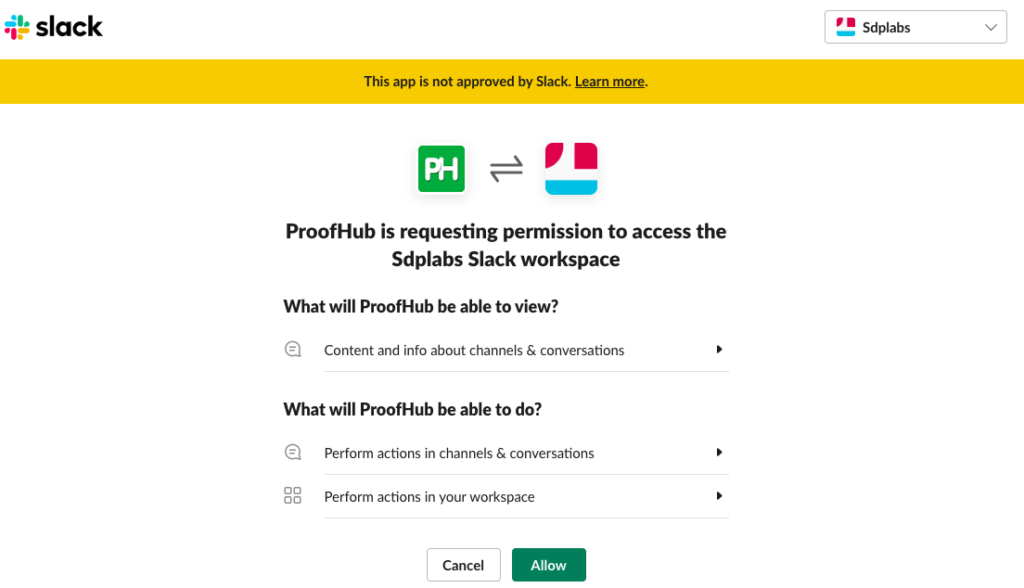Click the speech bubble icon beside perform actions permission
This screenshot has width=1024, height=588.
click(x=292, y=451)
